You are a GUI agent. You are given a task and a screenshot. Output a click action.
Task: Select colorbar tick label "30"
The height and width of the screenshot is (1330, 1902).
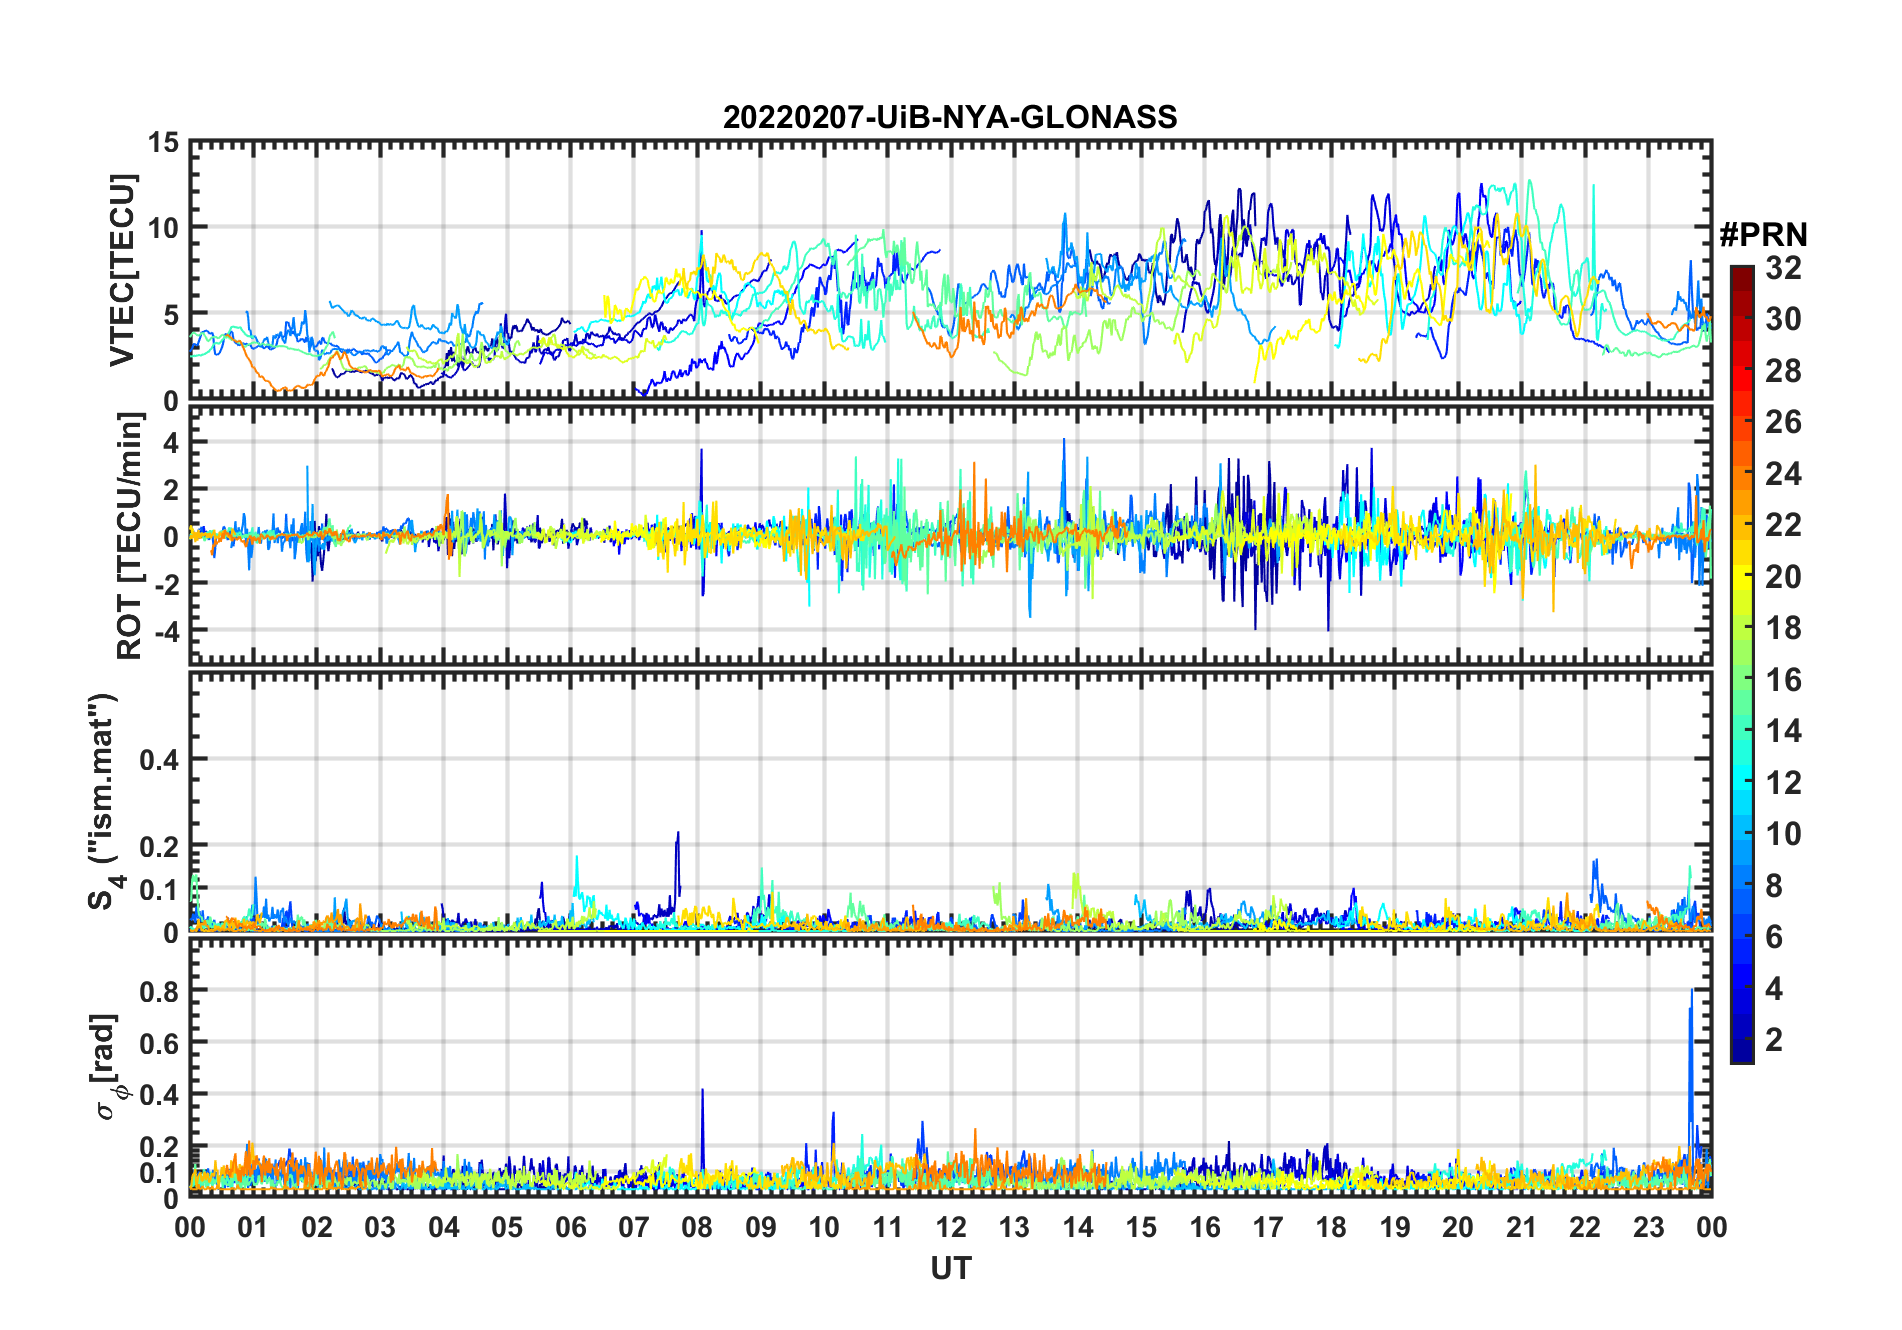pos(1784,319)
